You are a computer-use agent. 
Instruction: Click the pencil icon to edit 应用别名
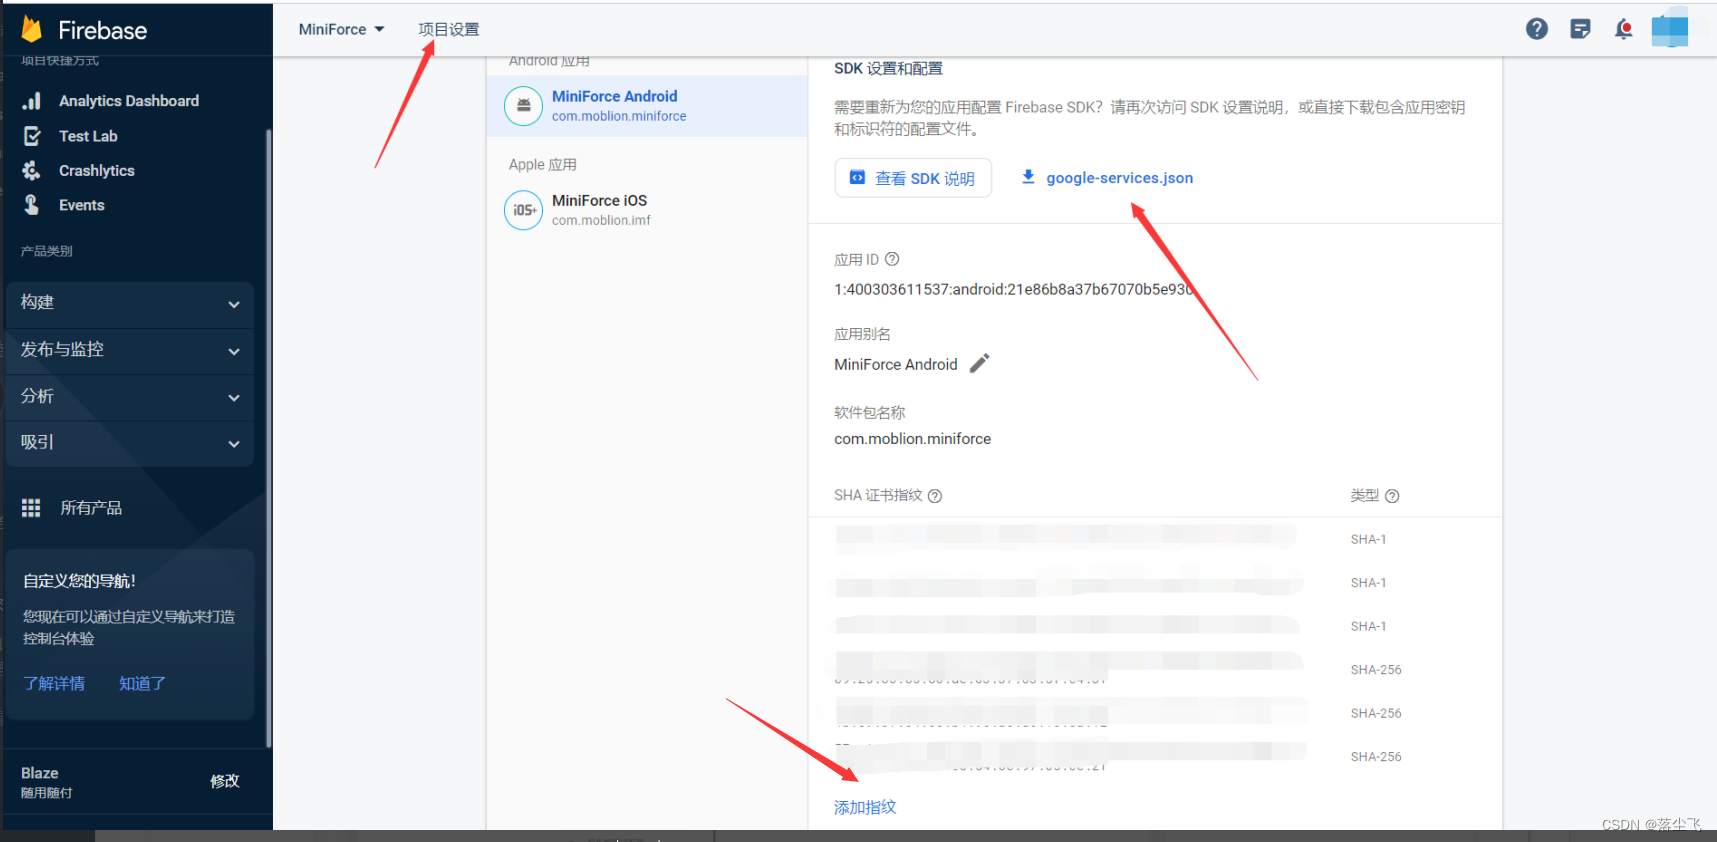(x=980, y=363)
